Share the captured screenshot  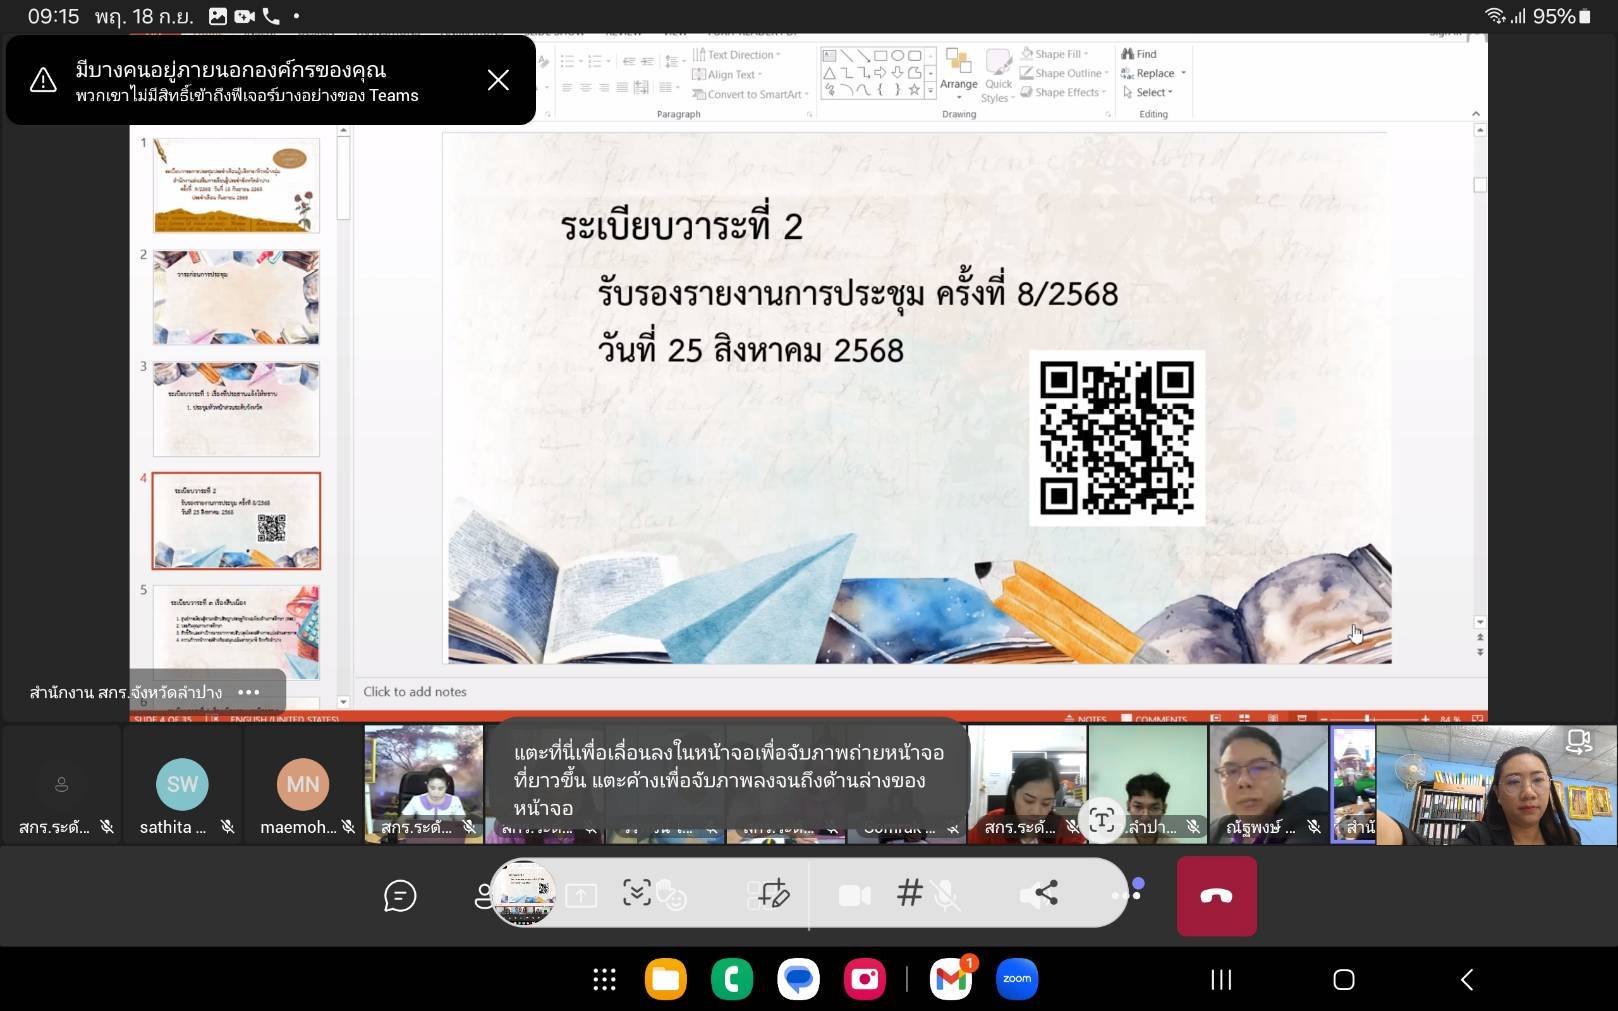[x=1040, y=893]
